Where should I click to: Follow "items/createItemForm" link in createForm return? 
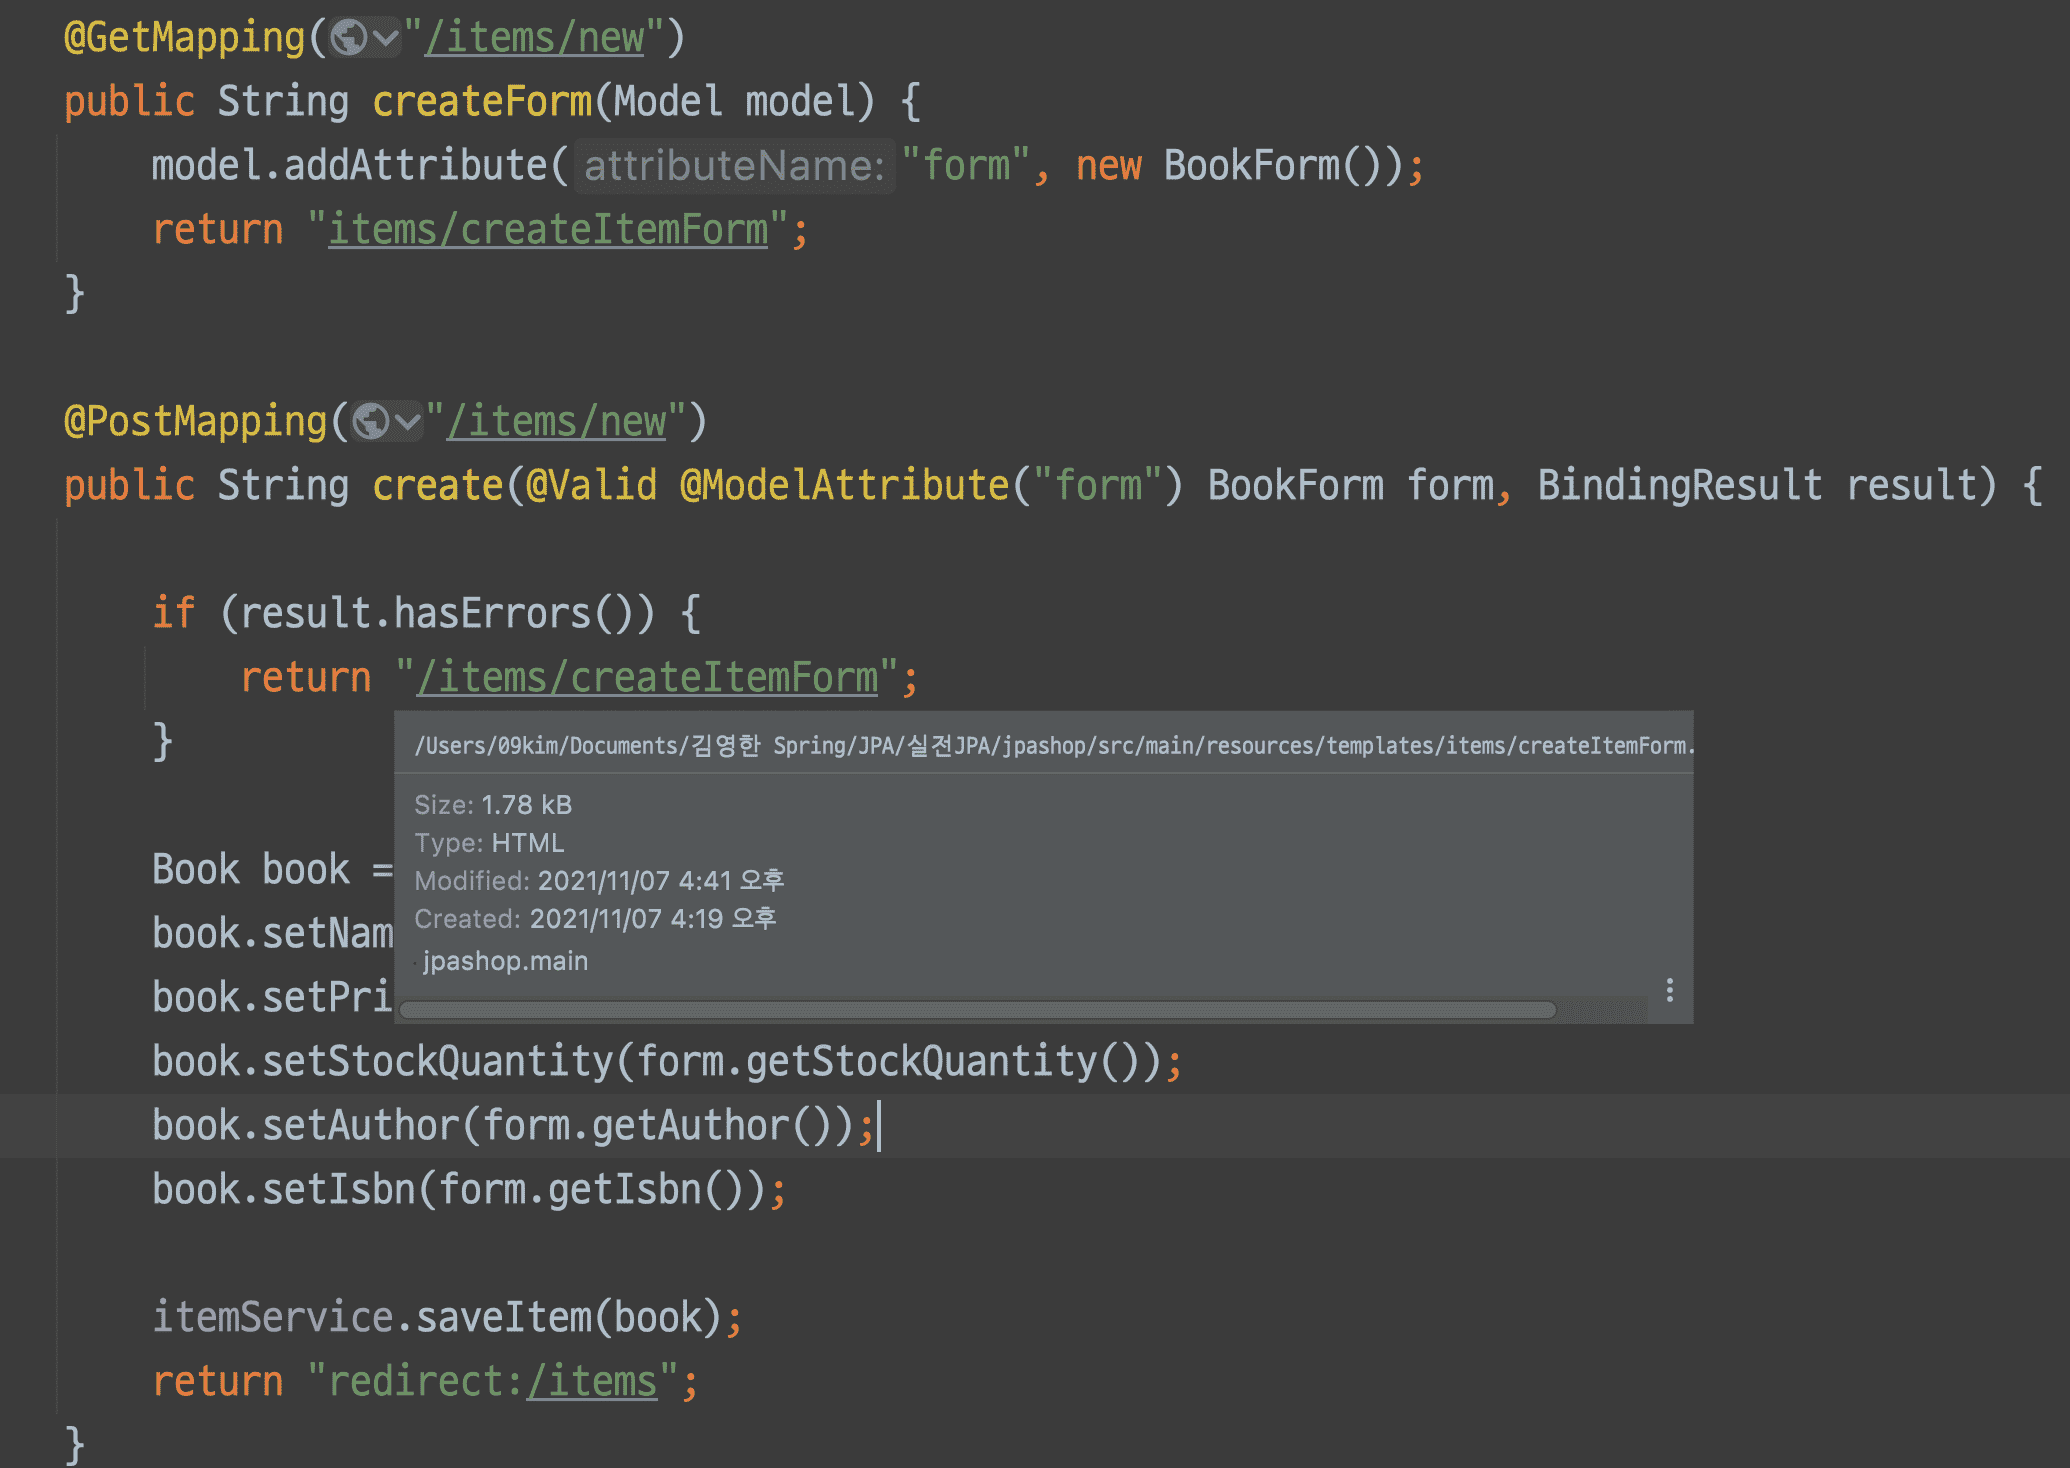[548, 230]
